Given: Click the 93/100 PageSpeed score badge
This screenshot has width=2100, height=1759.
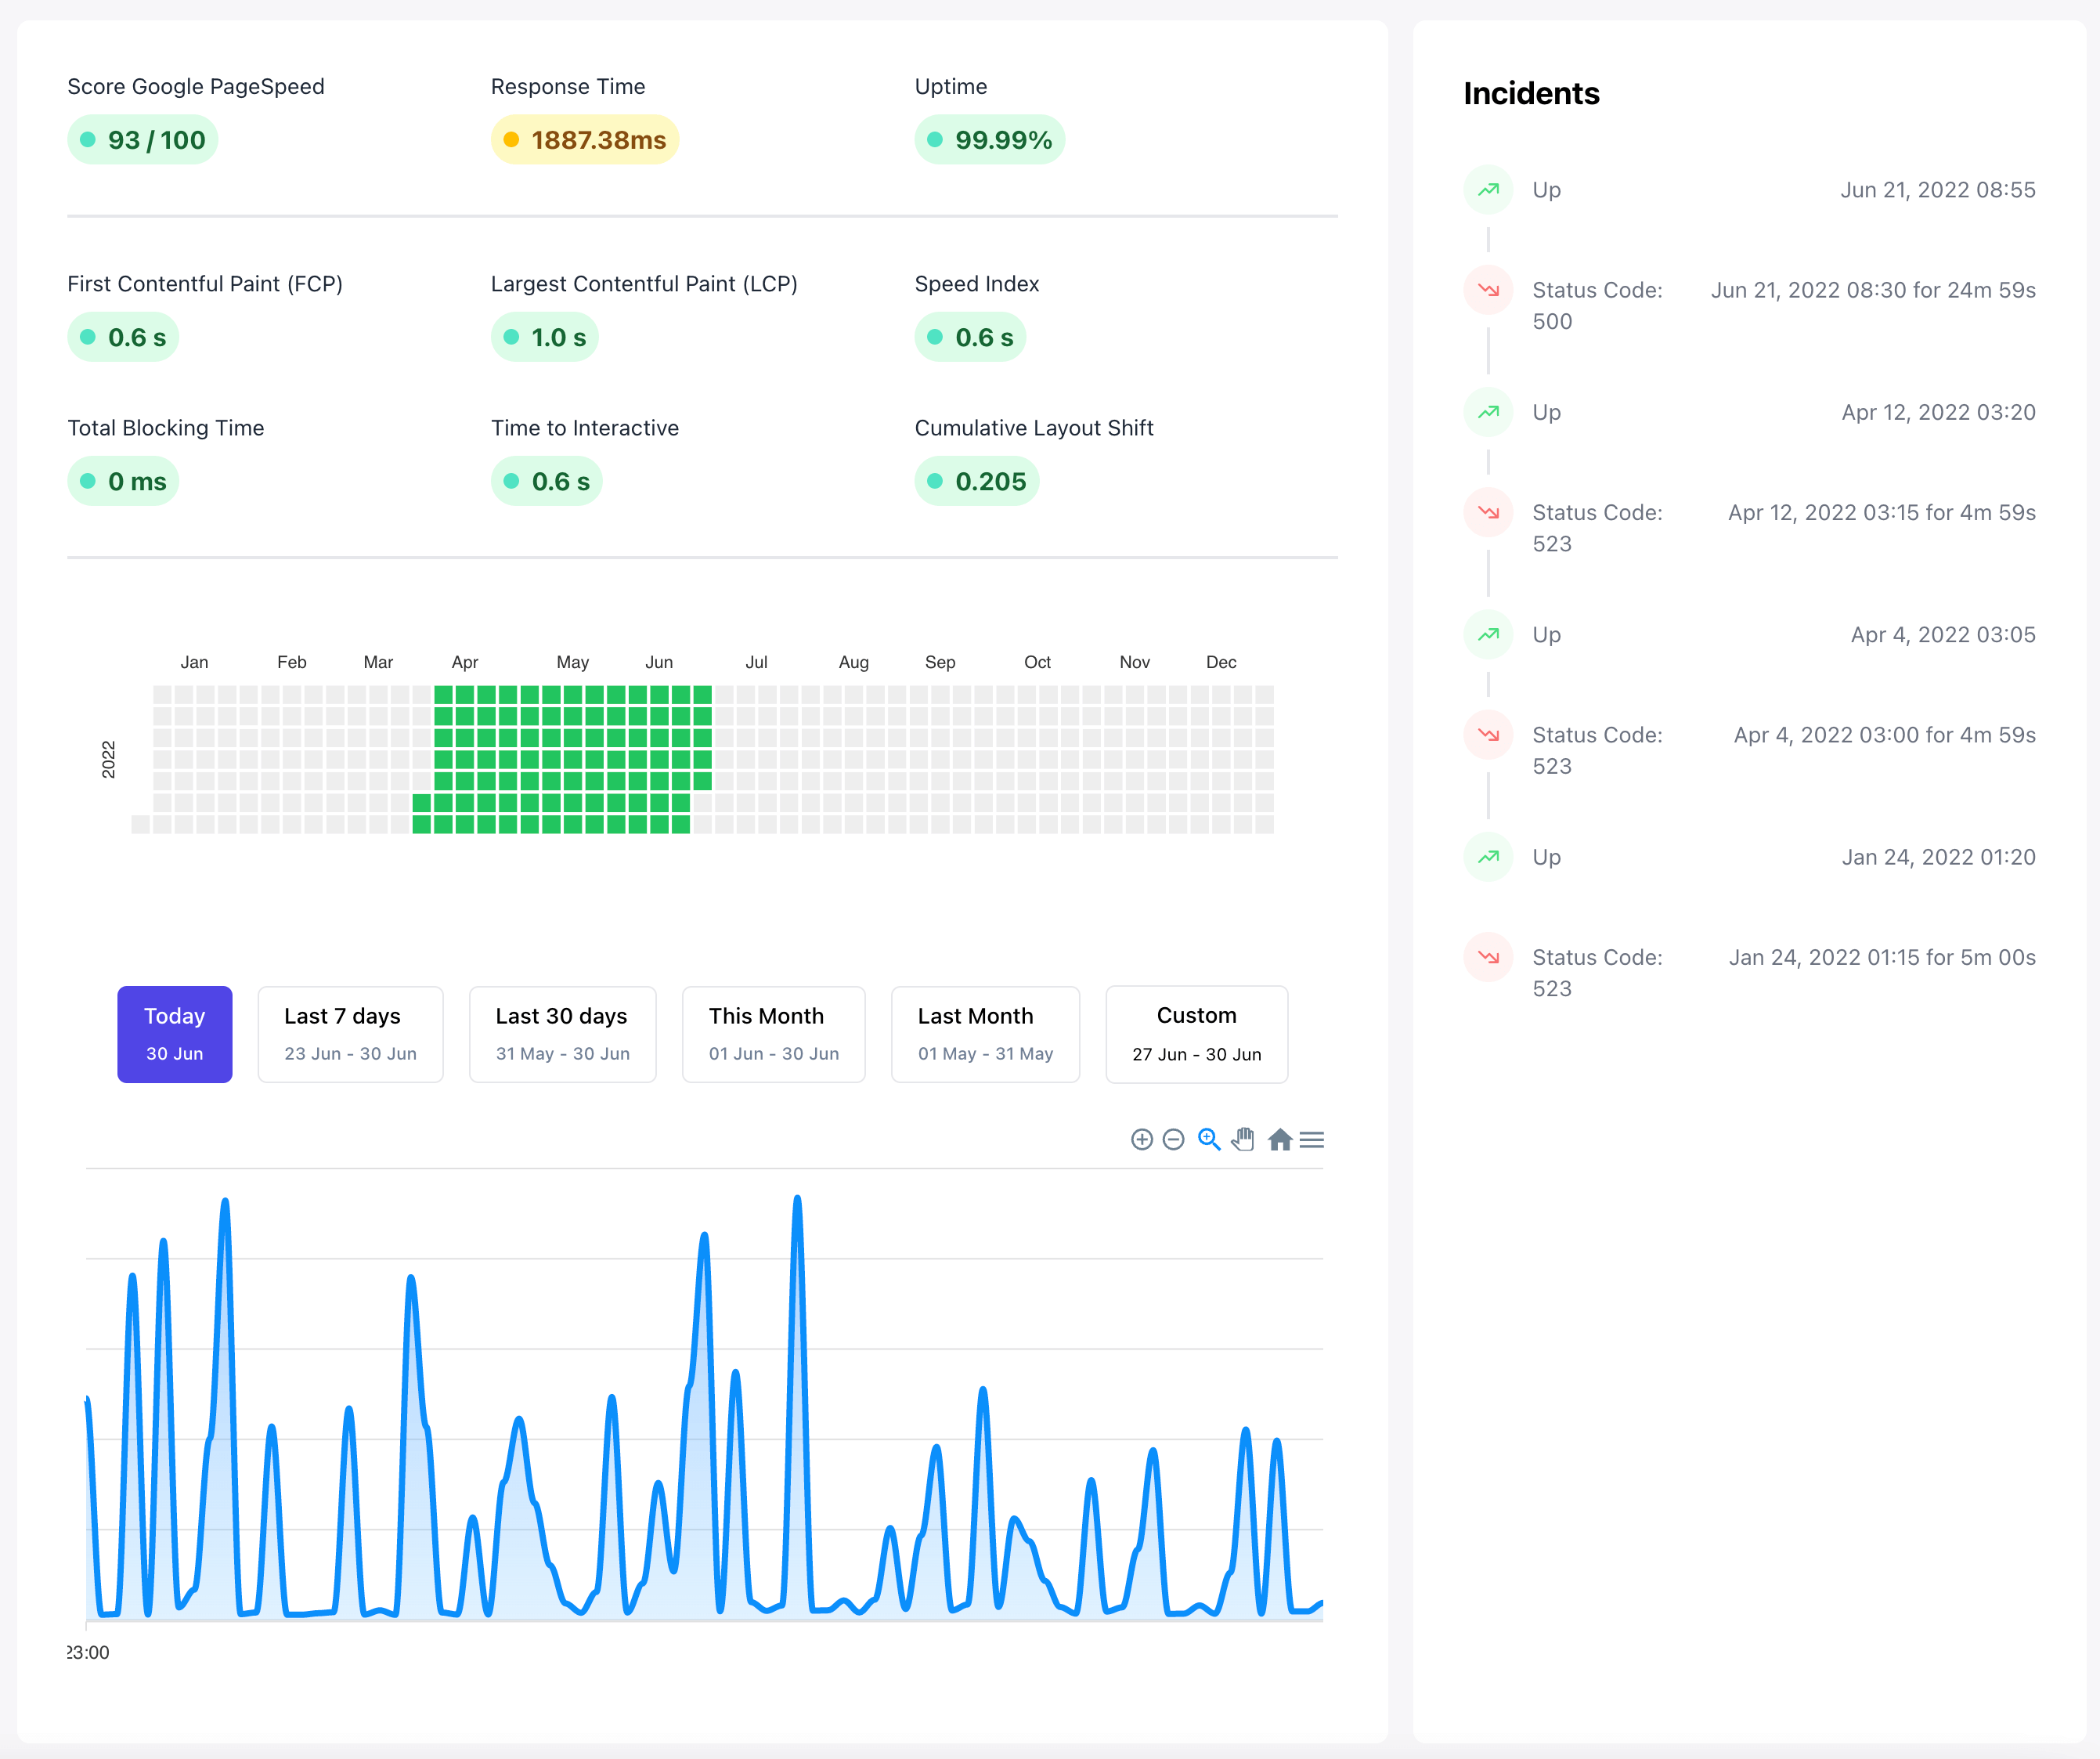Looking at the screenshot, I should (142, 140).
